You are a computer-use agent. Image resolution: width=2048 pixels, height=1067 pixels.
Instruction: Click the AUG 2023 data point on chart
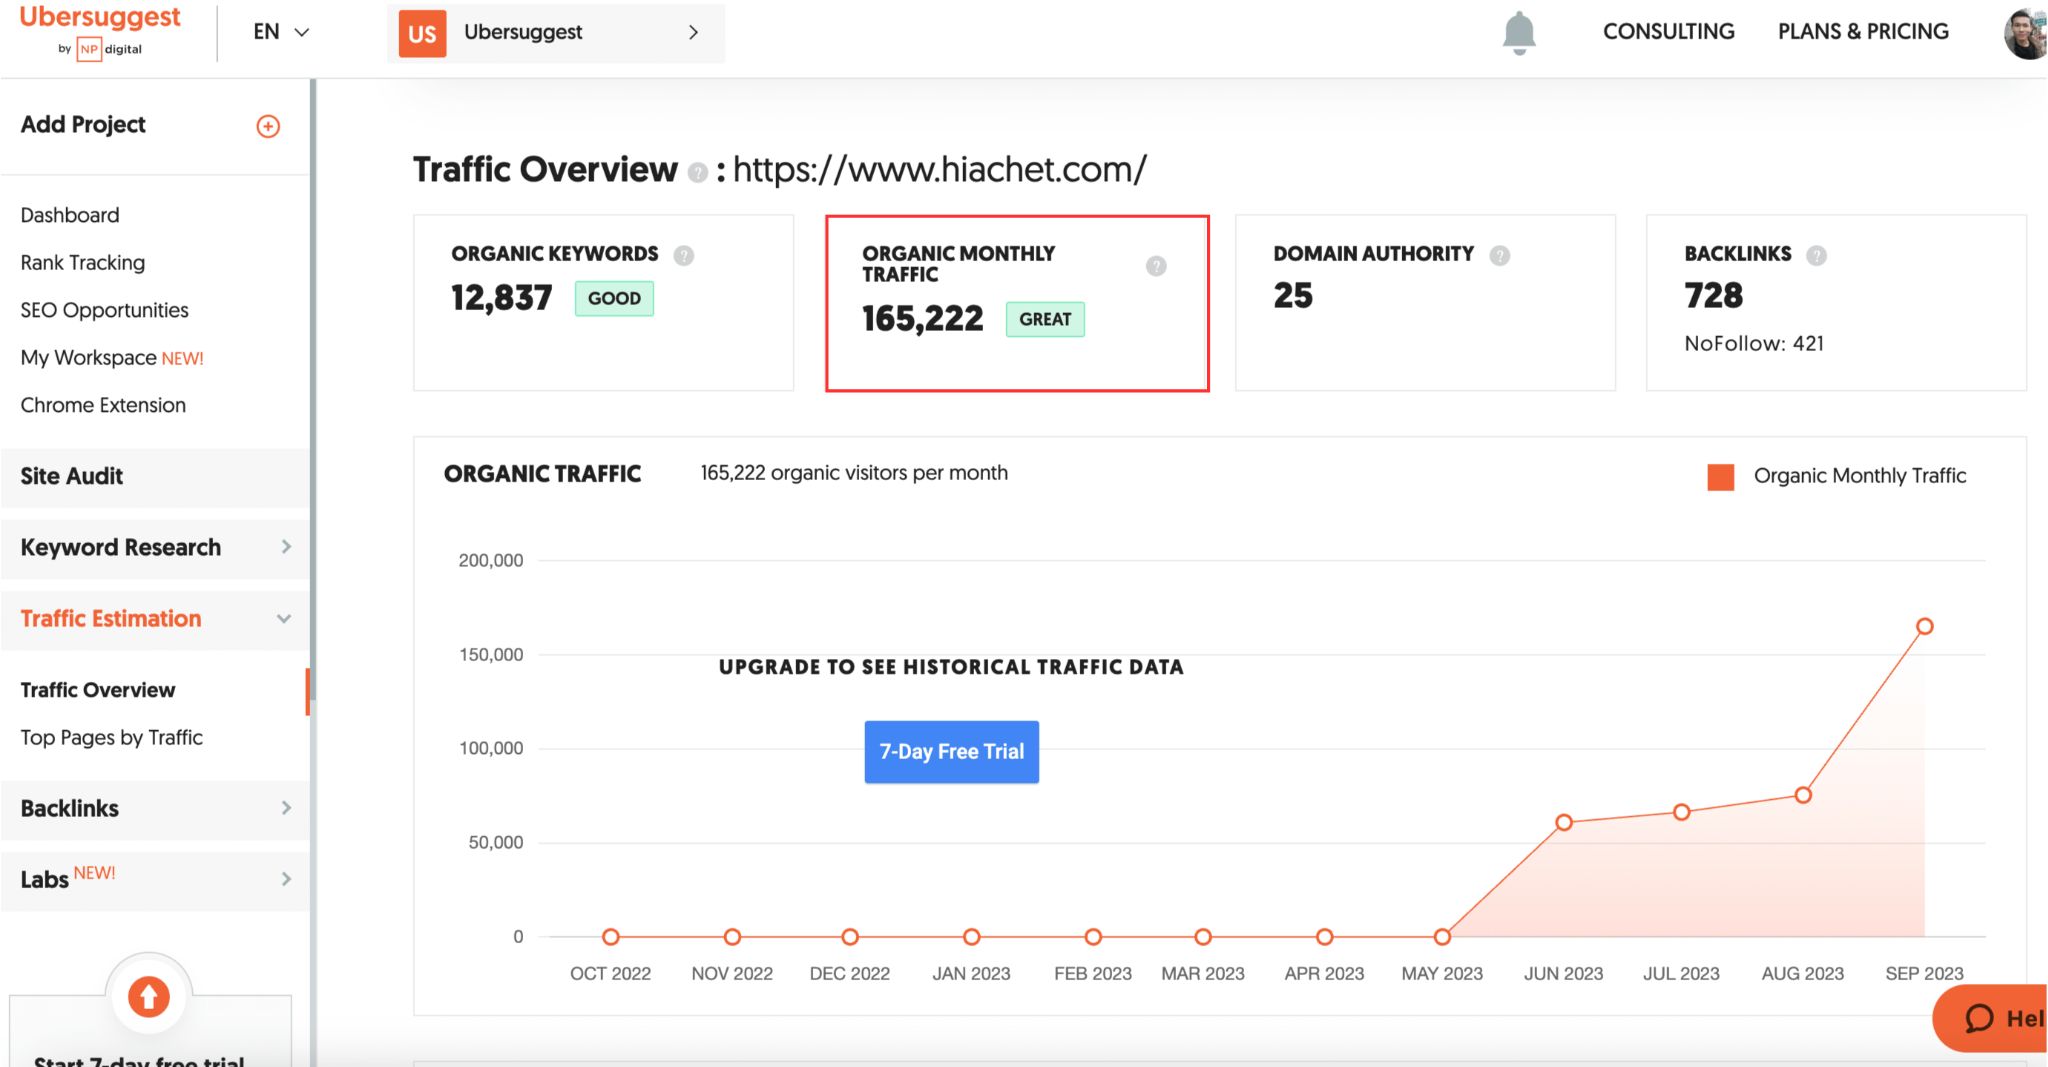point(1803,796)
